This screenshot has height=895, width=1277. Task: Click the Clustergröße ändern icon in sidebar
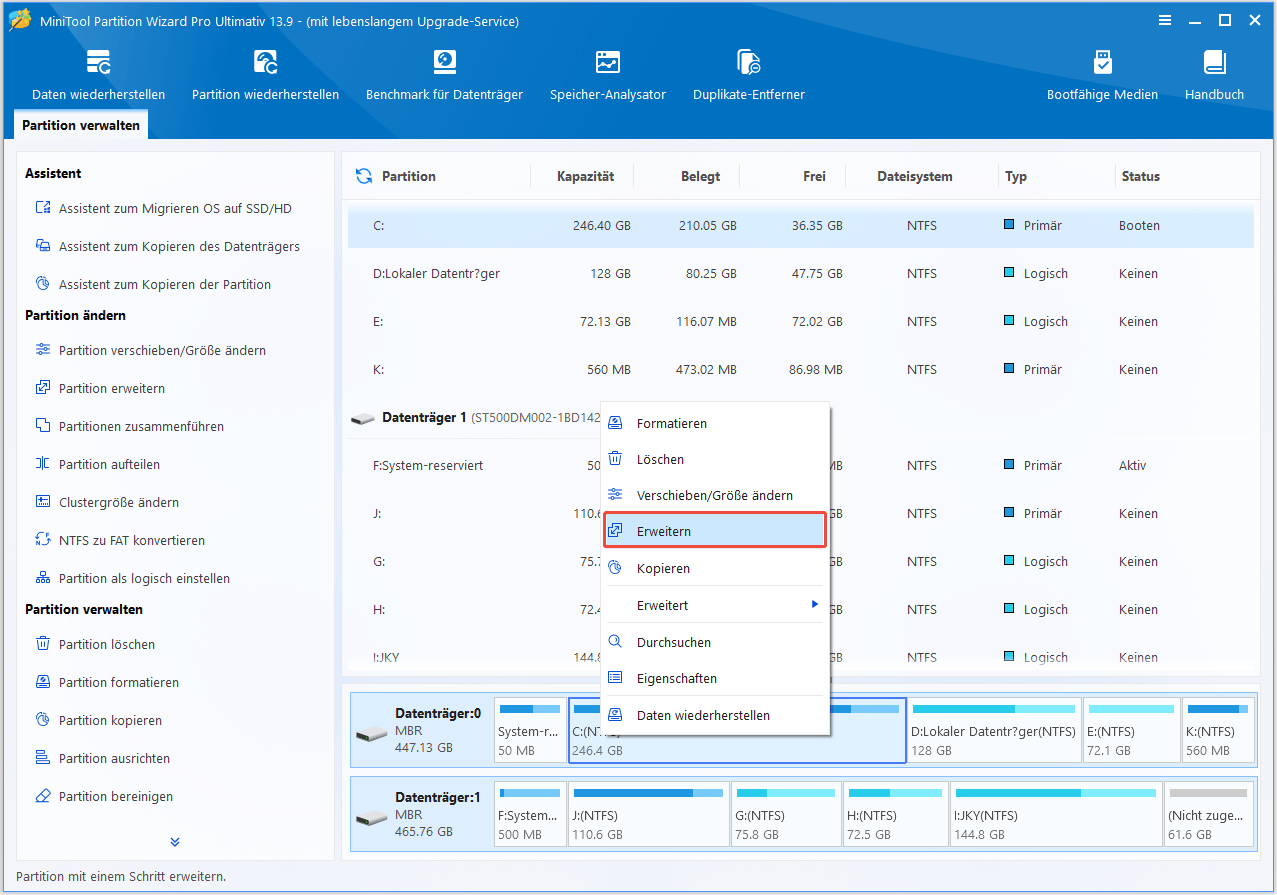[43, 502]
